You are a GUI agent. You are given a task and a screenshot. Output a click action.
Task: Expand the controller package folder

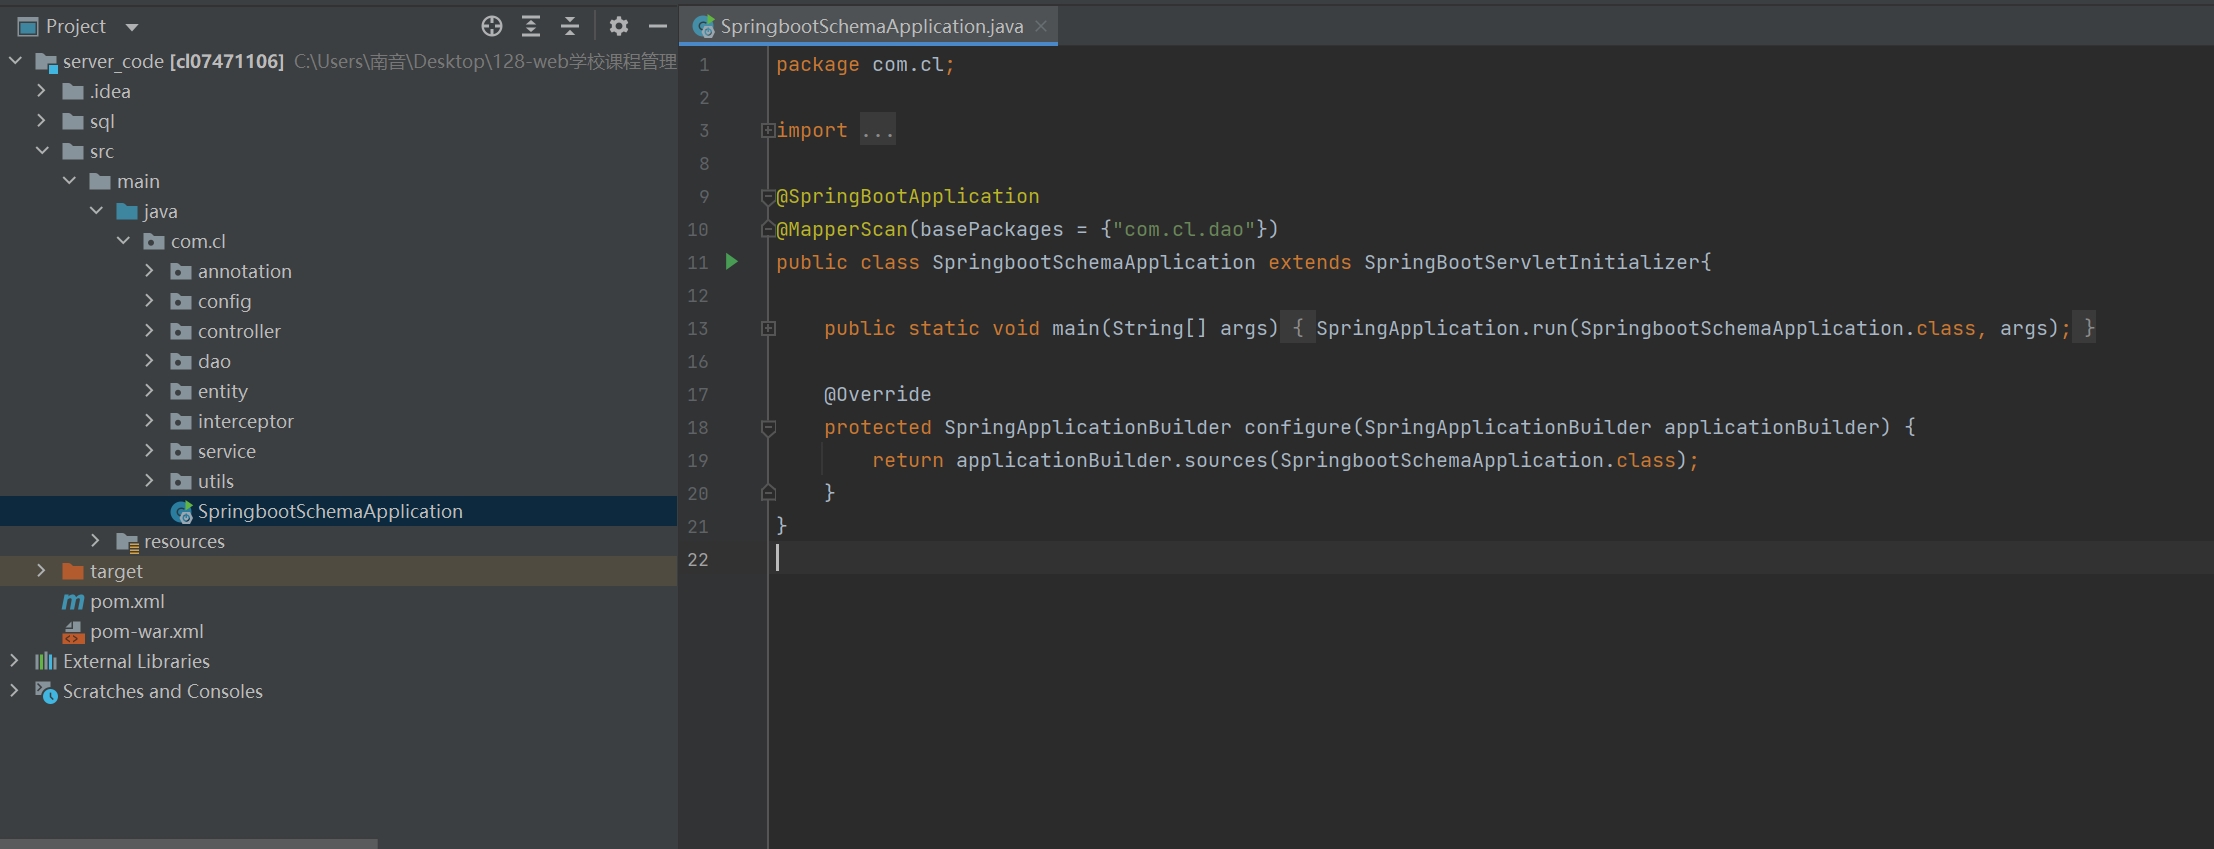point(149,331)
